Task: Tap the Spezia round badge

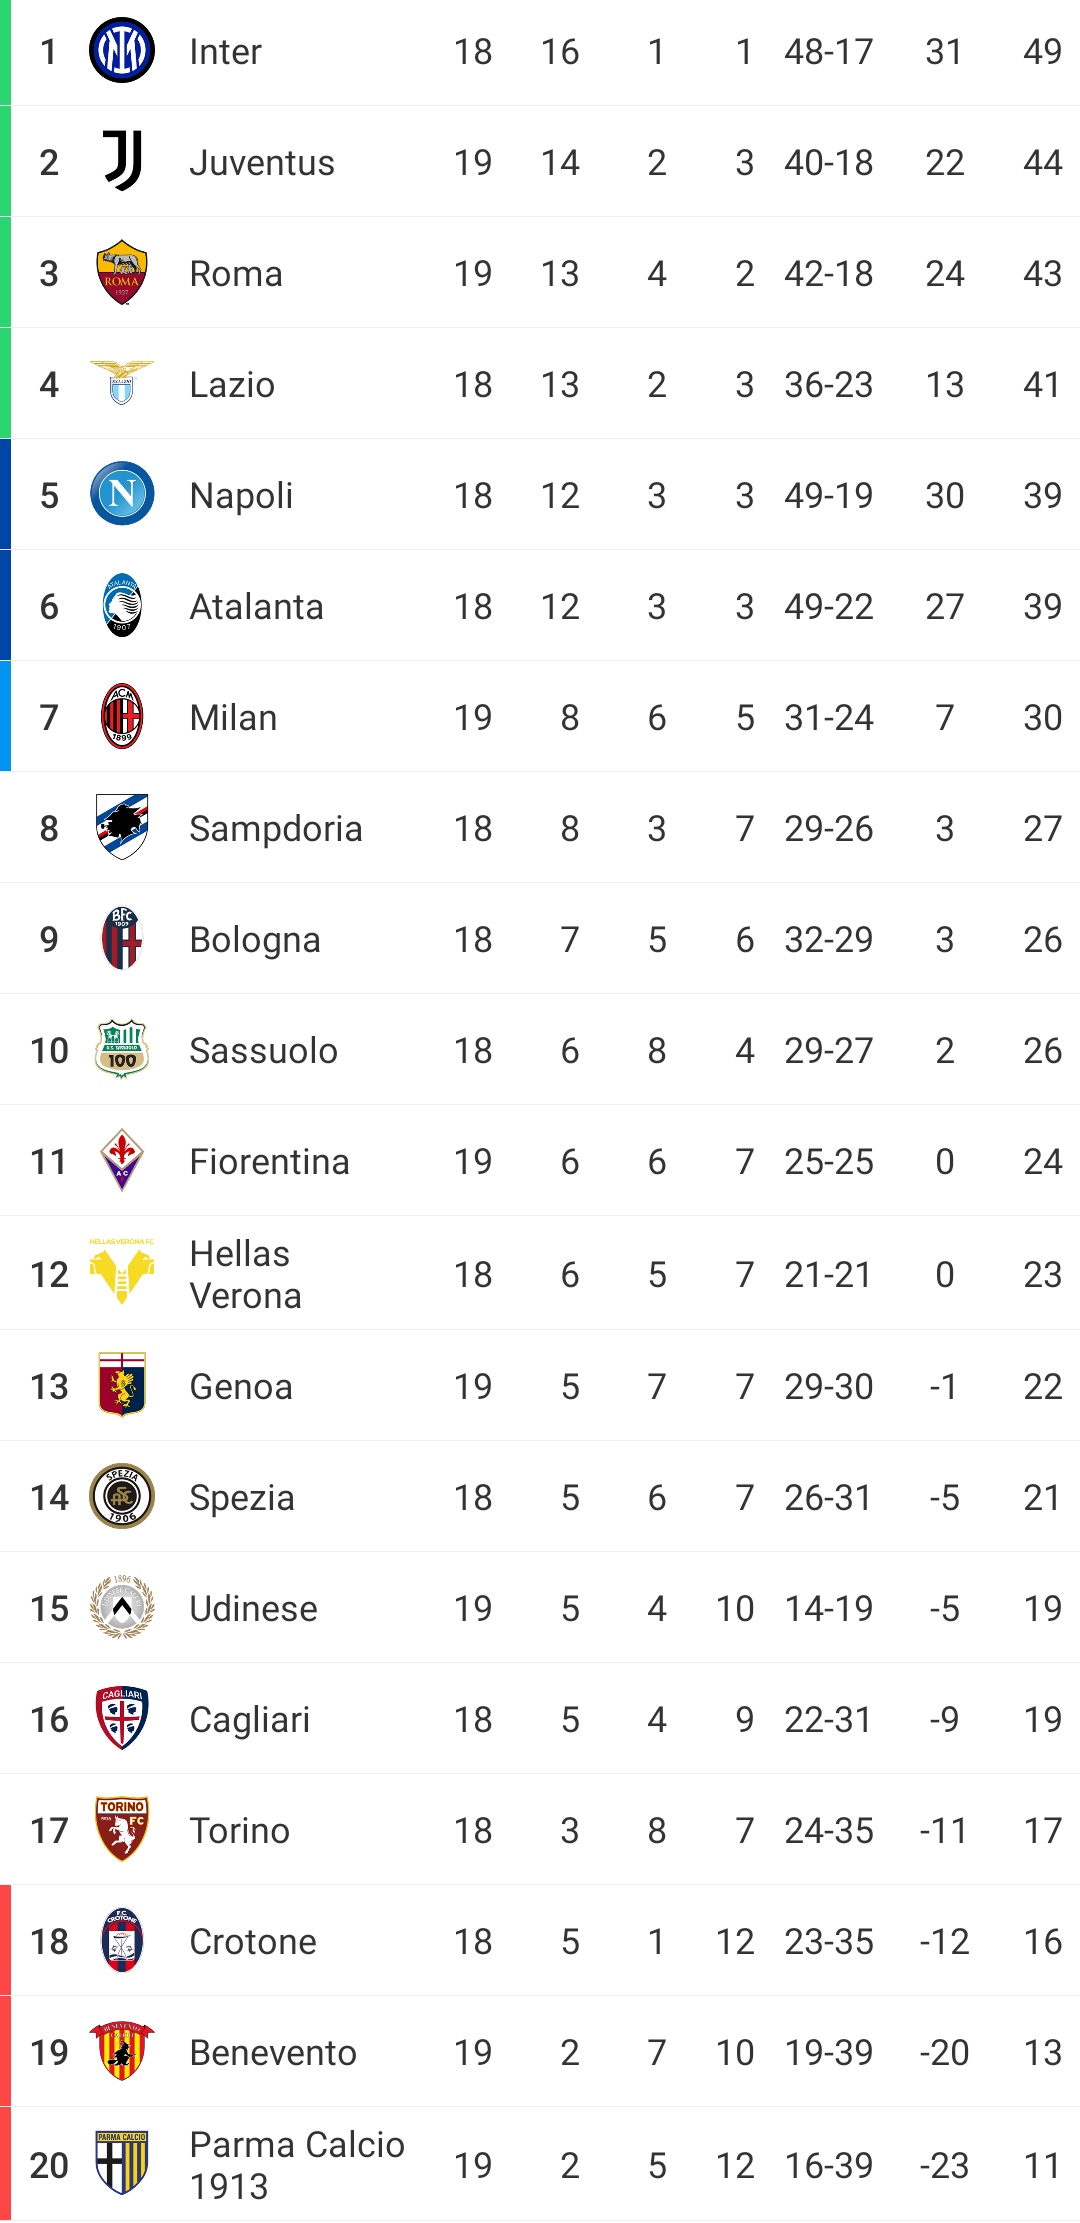Action: click(122, 1496)
